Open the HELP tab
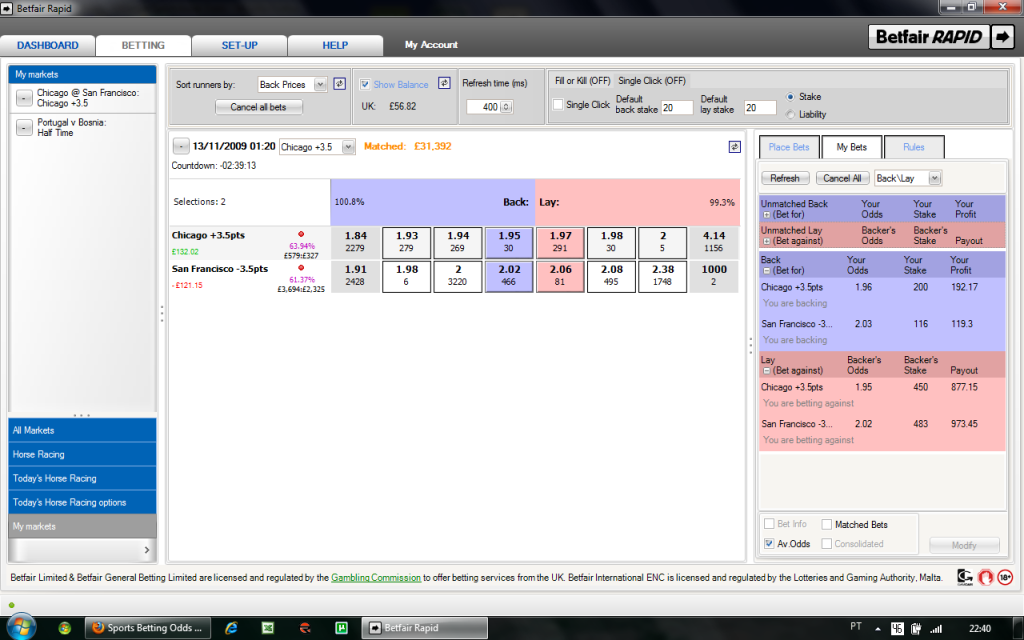 (335, 46)
